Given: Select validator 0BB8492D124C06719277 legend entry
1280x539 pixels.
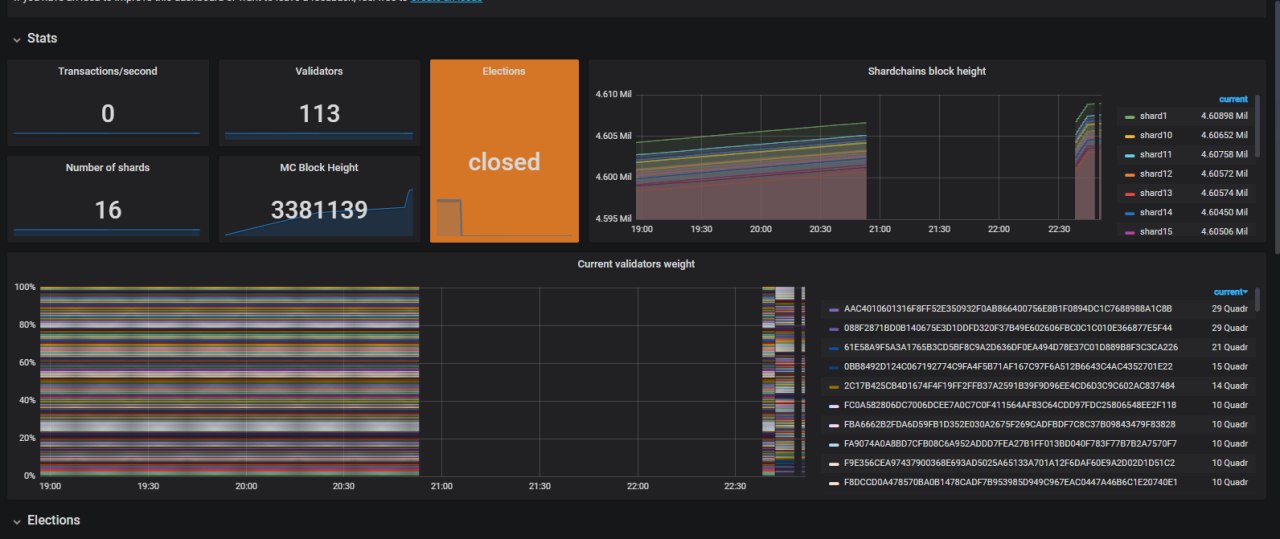Looking at the screenshot, I should coord(1008,366).
